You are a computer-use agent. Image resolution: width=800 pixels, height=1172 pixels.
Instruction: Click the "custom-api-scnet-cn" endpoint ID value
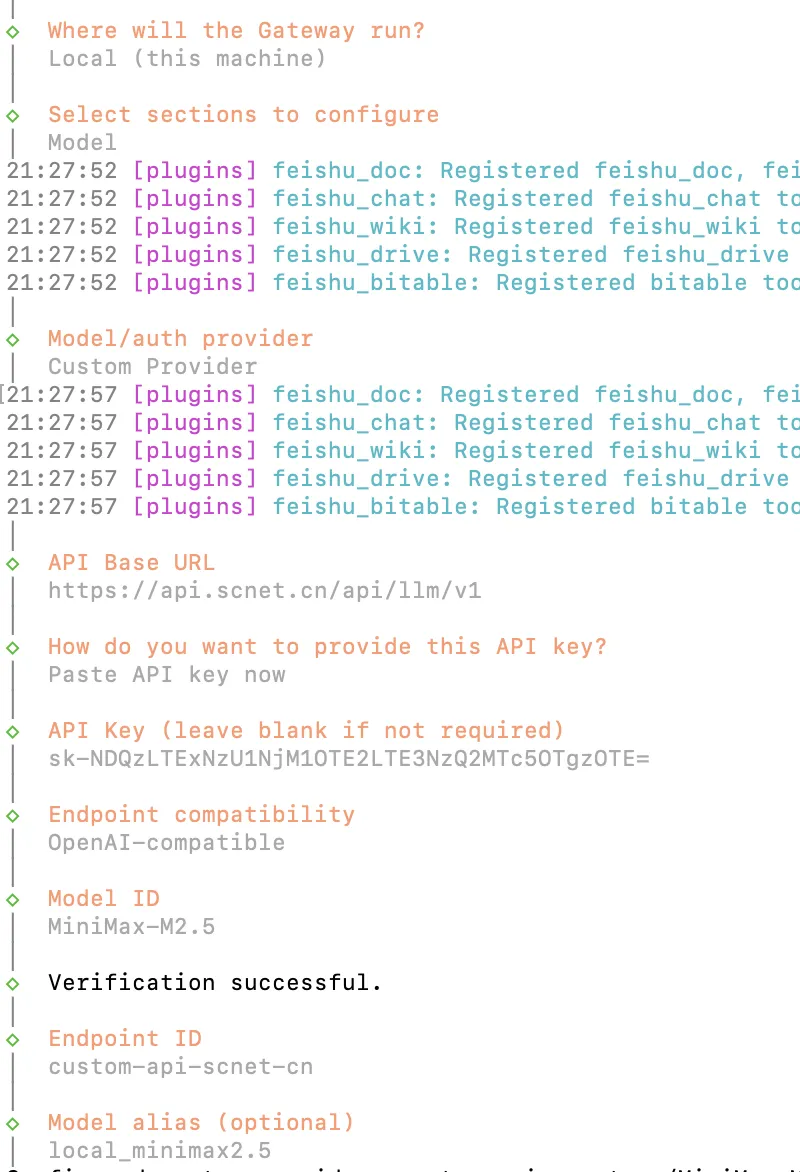tap(181, 1067)
